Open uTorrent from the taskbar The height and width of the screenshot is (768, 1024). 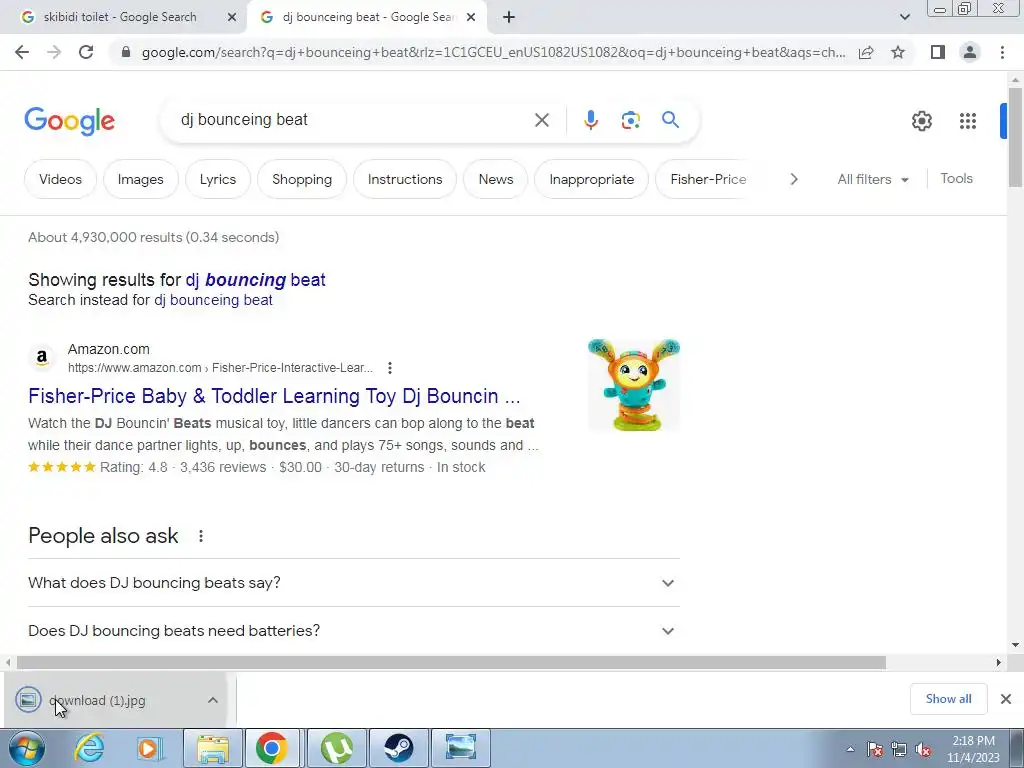(337, 748)
